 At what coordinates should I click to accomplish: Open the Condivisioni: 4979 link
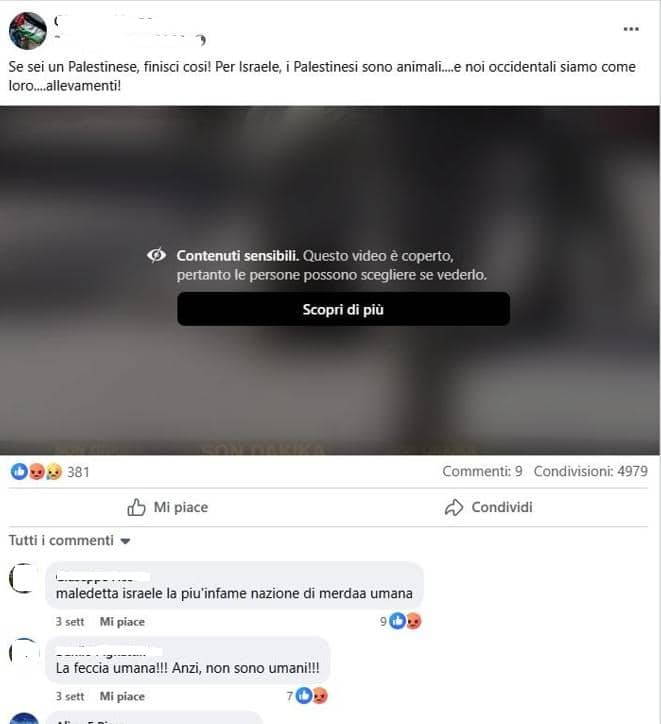591,471
